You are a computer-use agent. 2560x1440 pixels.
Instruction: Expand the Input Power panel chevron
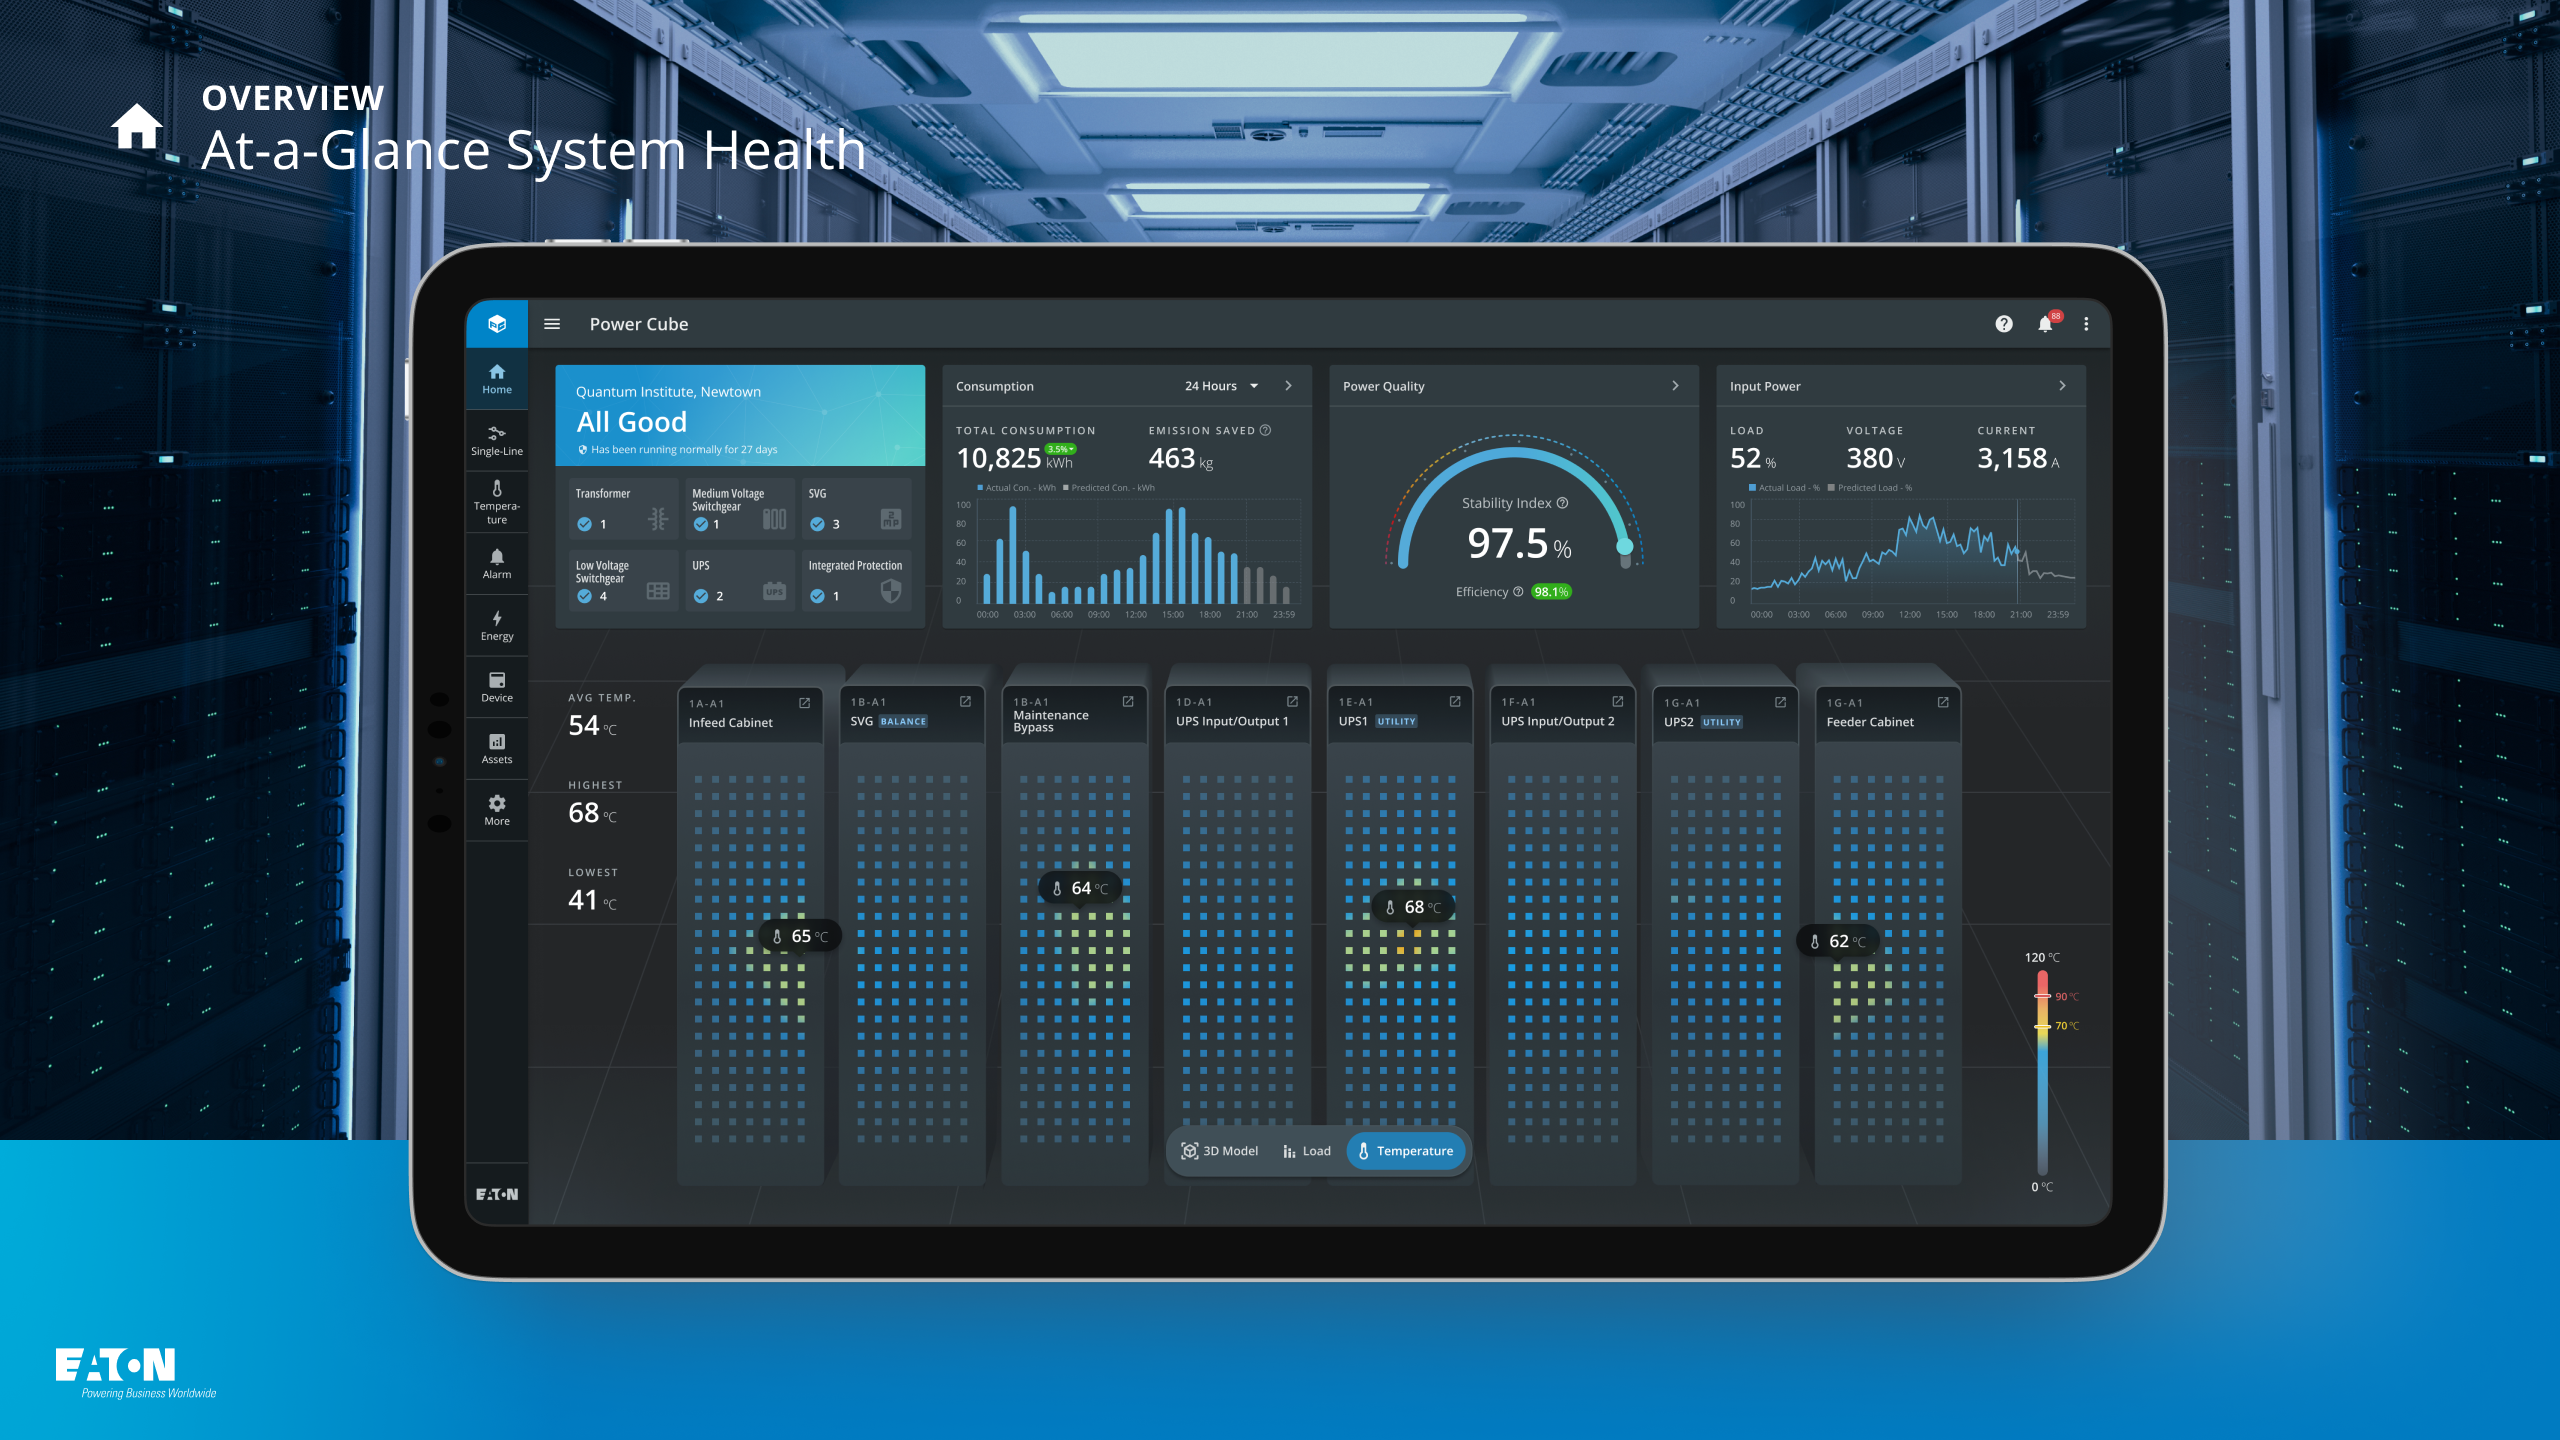(2062, 386)
